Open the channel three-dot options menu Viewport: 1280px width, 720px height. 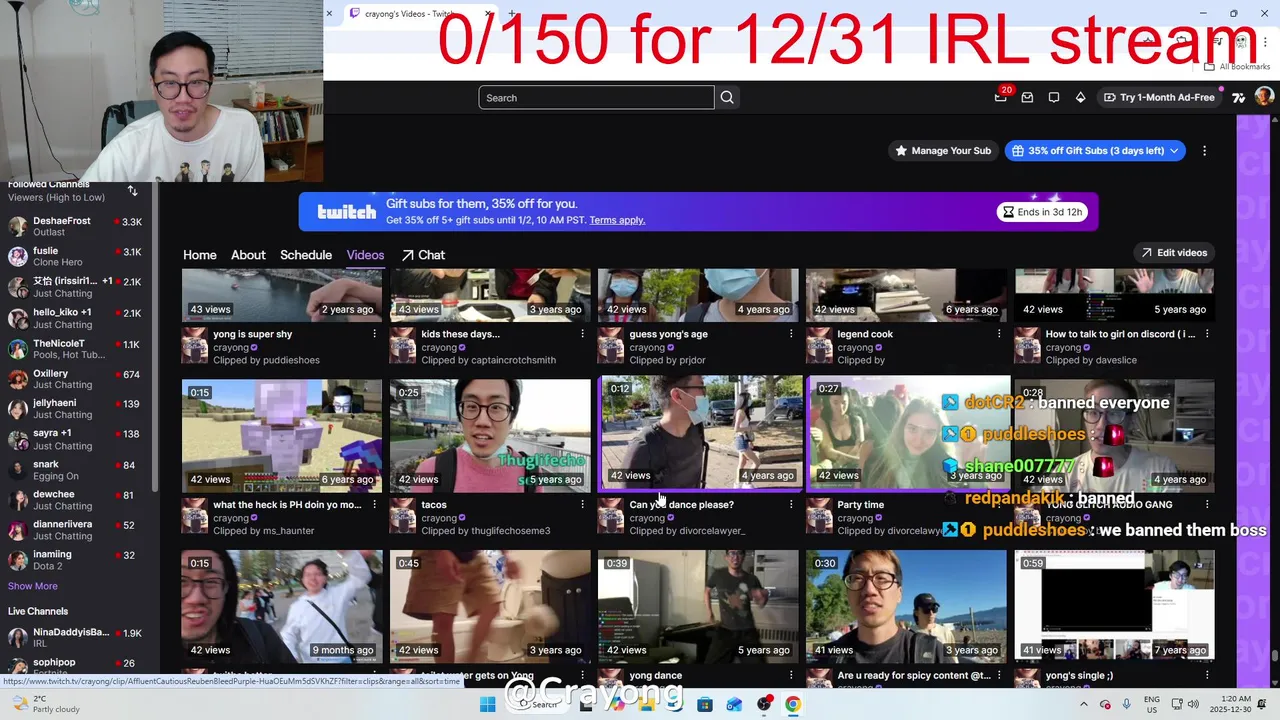1204,151
